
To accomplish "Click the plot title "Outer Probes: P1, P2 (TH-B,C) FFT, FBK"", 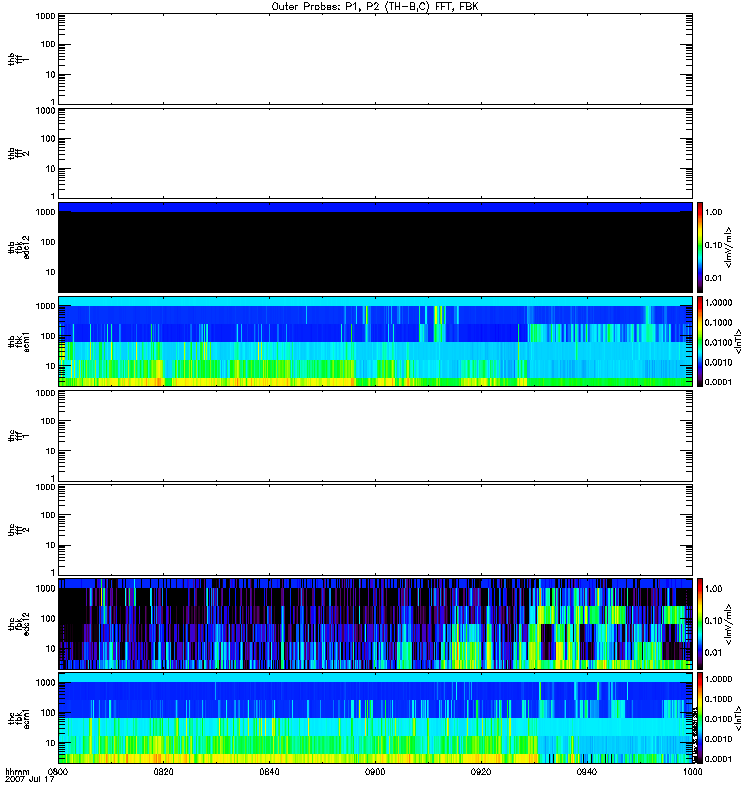I will pyautogui.click(x=375, y=7).
